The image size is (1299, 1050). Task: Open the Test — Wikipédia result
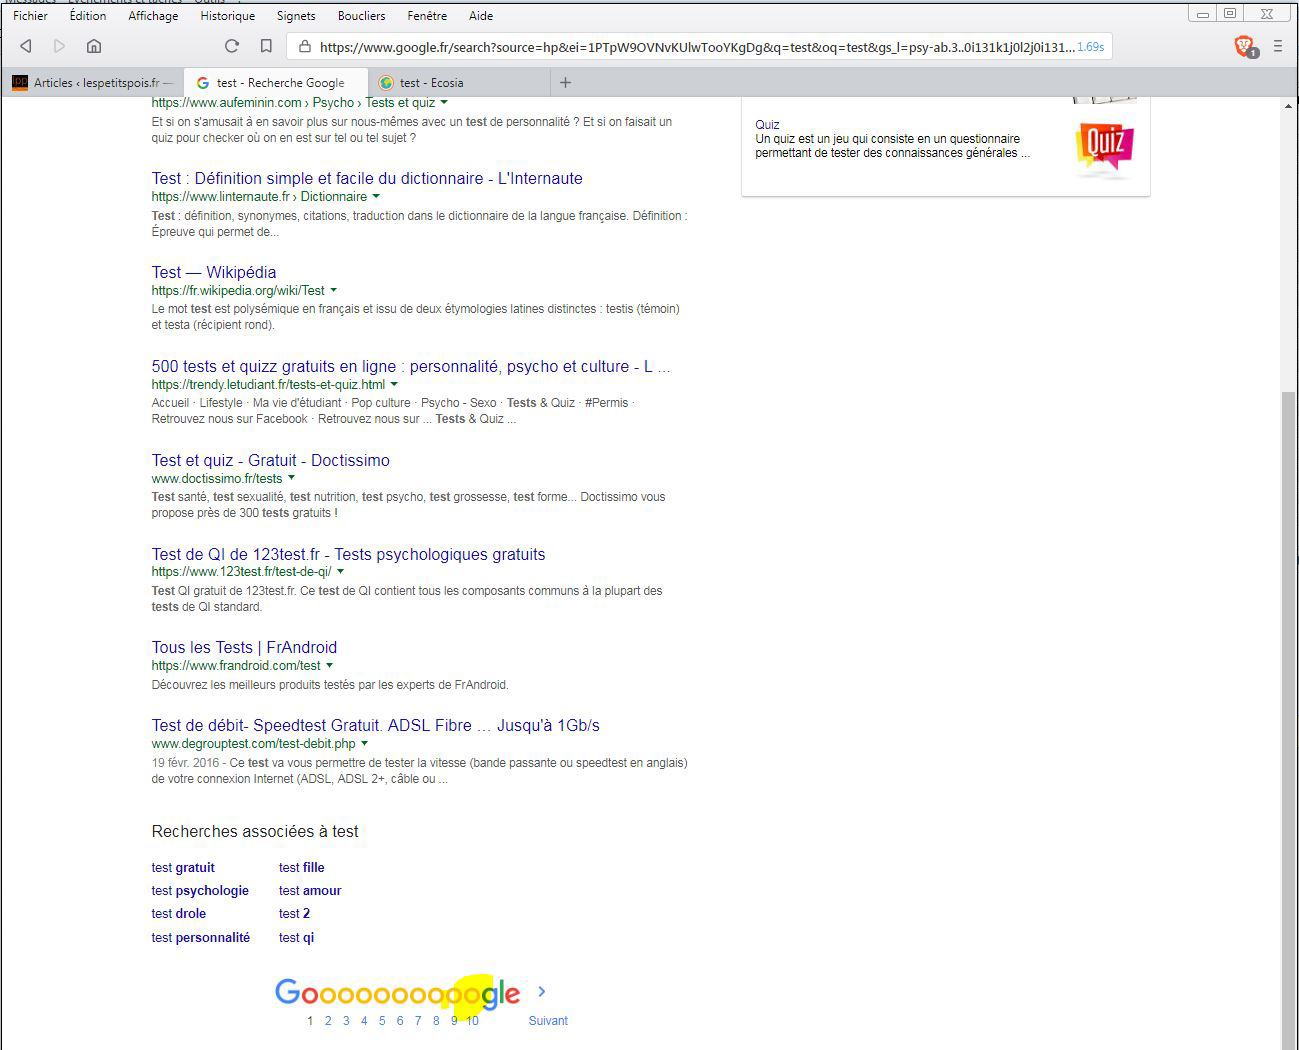point(214,272)
